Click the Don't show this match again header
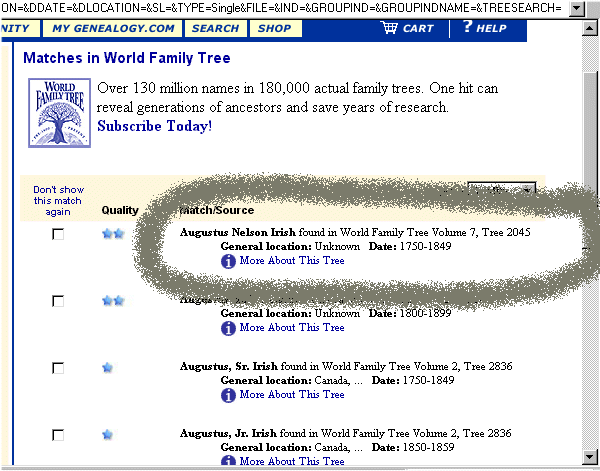This screenshot has width=600, height=471. pyautogui.click(x=58, y=200)
